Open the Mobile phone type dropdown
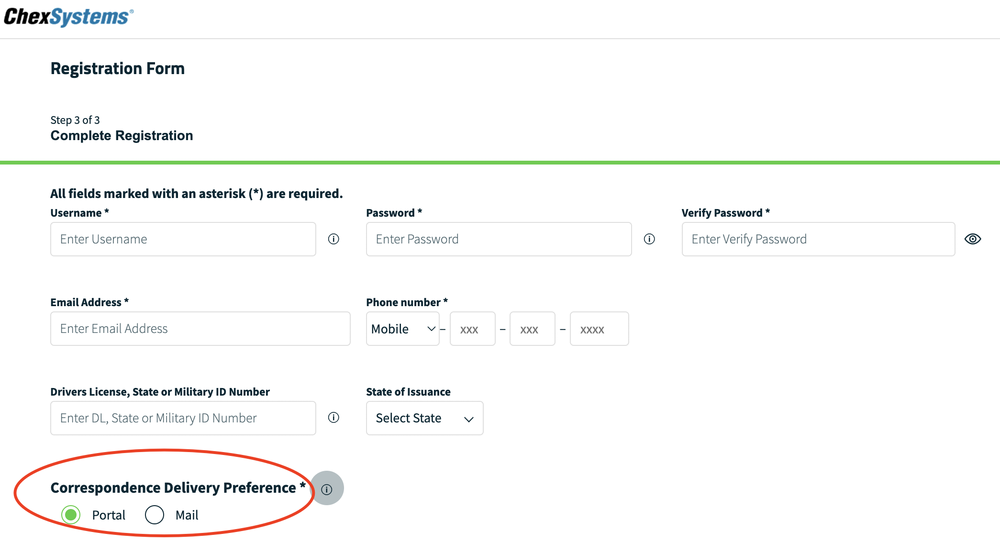1000x552 pixels. click(x=402, y=329)
